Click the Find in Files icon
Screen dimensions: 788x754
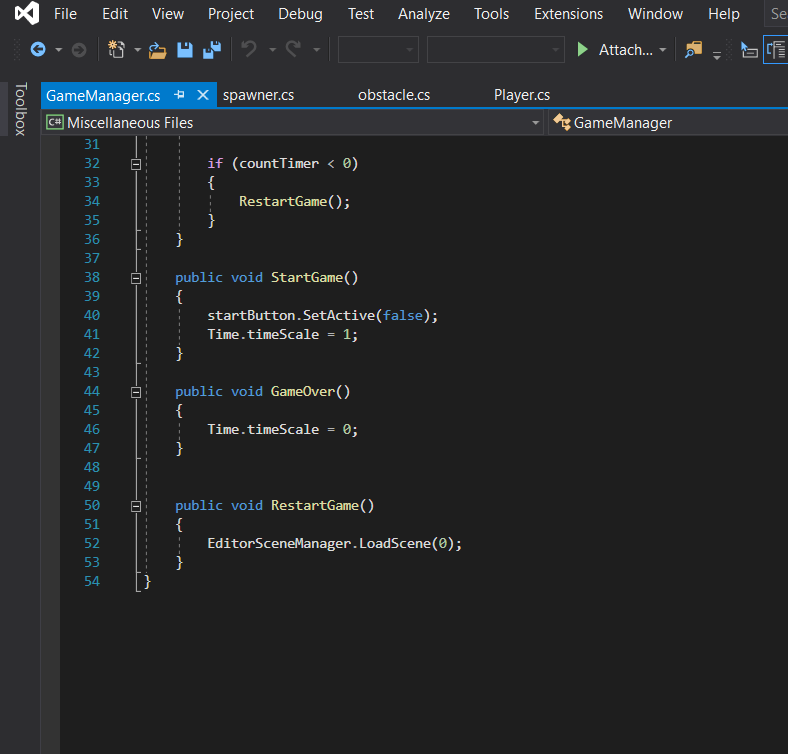tap(693, 50)
